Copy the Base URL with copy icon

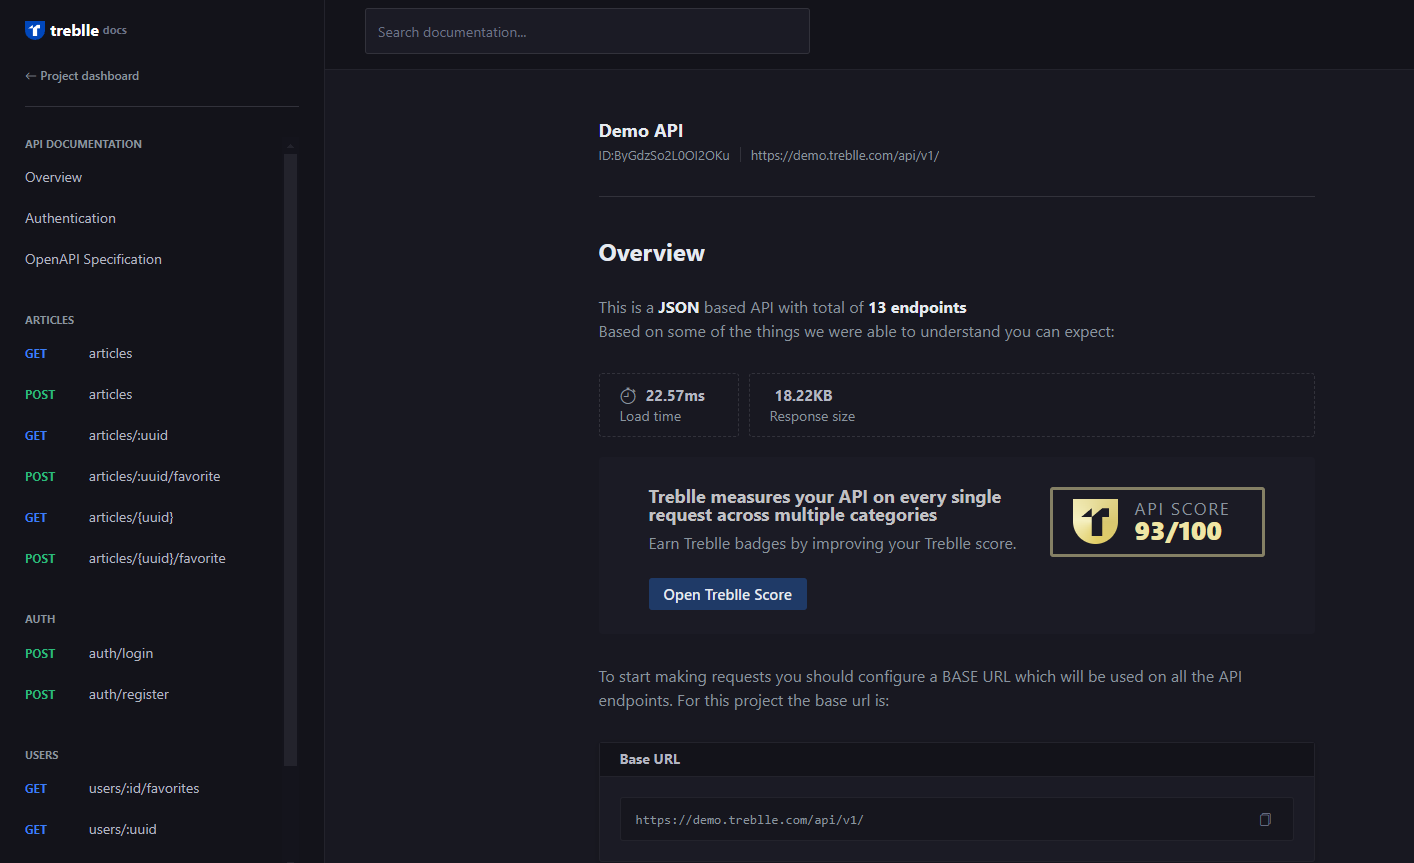[1265, 819]
